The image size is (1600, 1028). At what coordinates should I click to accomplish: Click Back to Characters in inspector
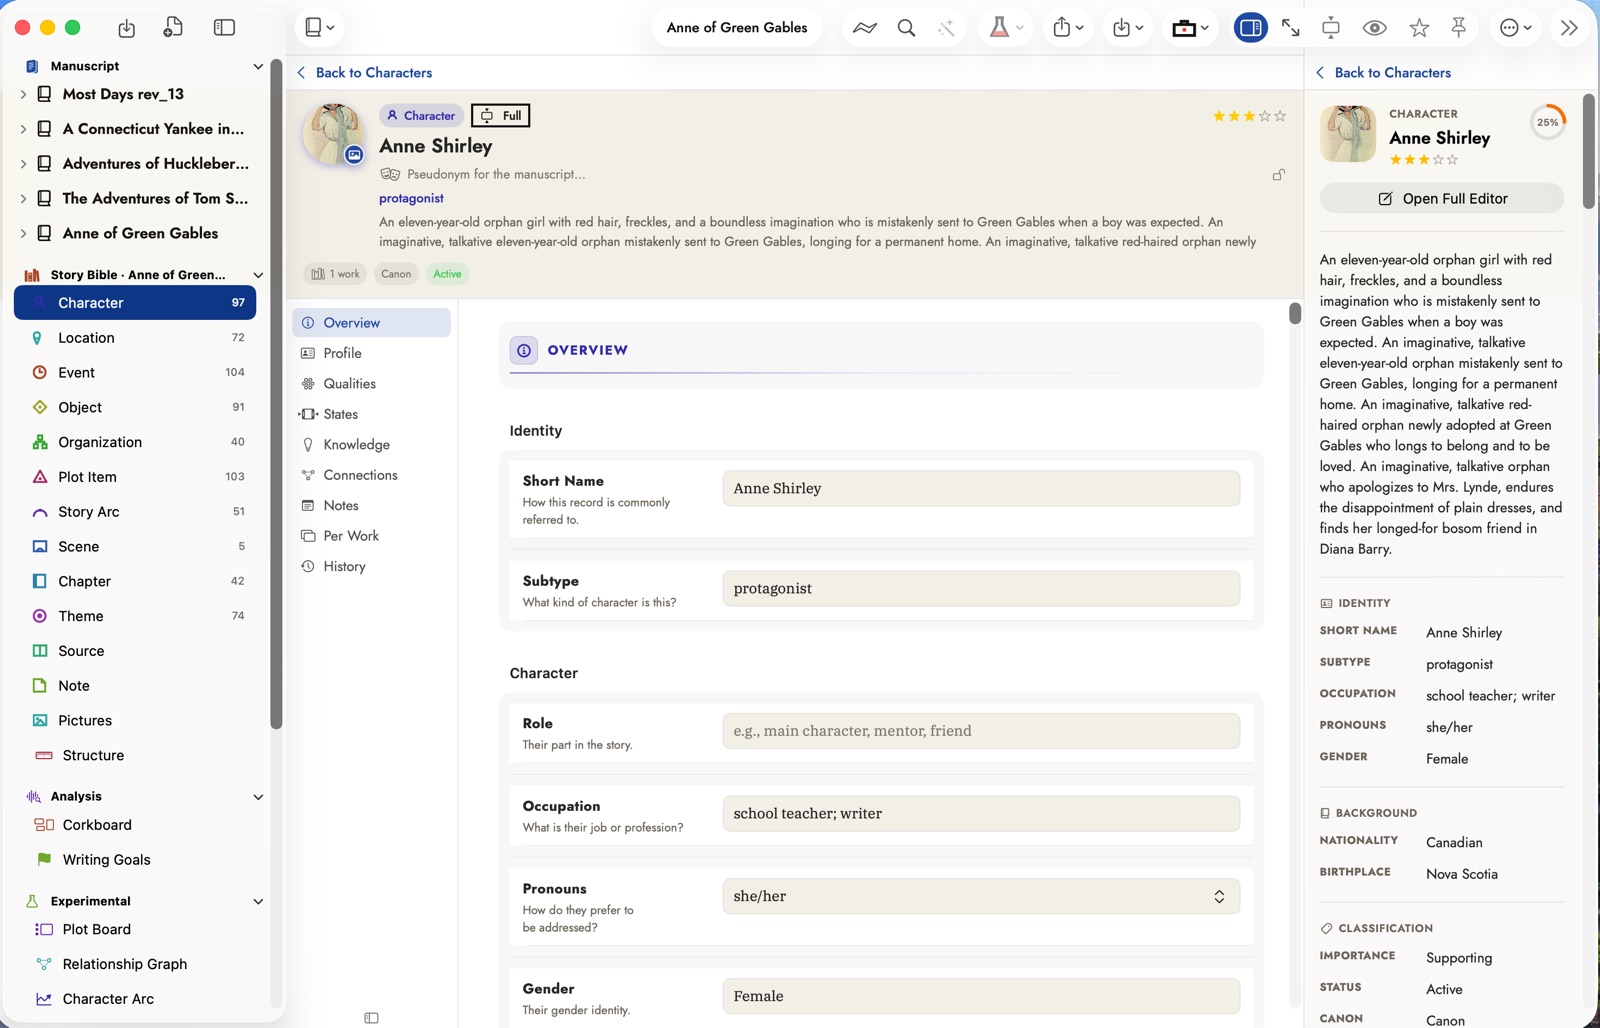pyautogui.click(x=1384, y=73)
